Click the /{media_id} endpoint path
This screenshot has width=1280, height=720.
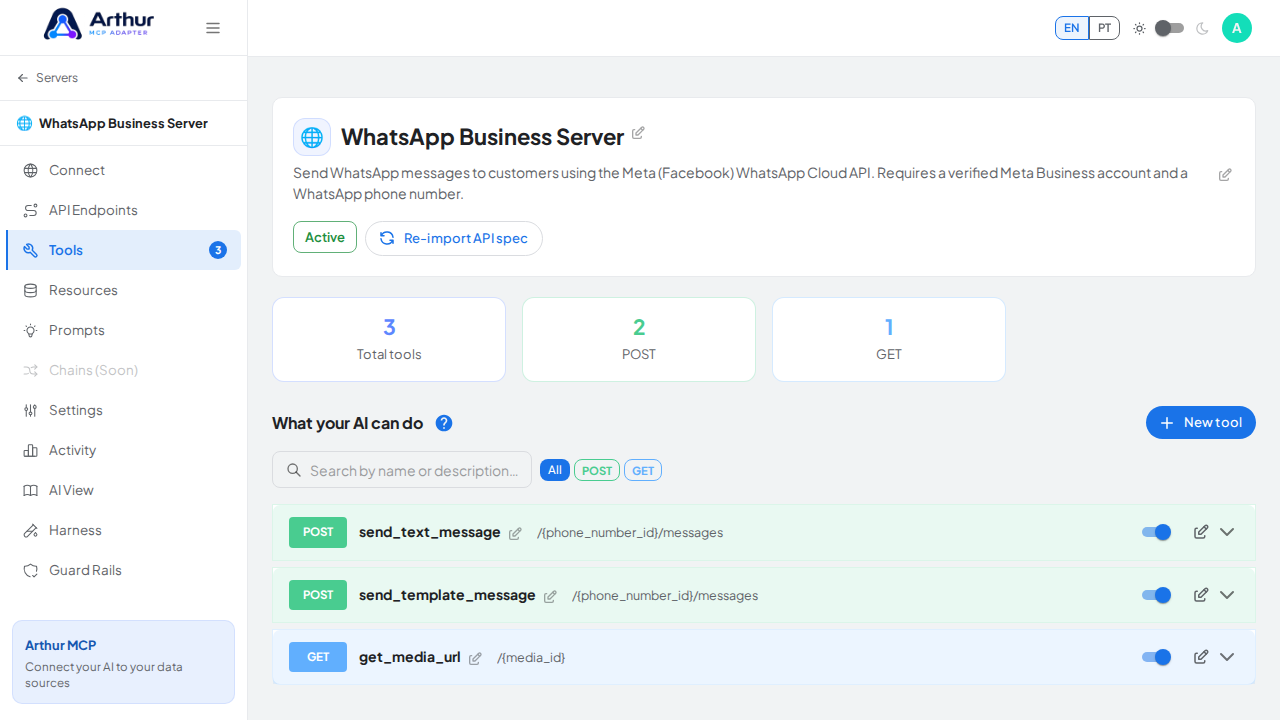click(531, 658)
